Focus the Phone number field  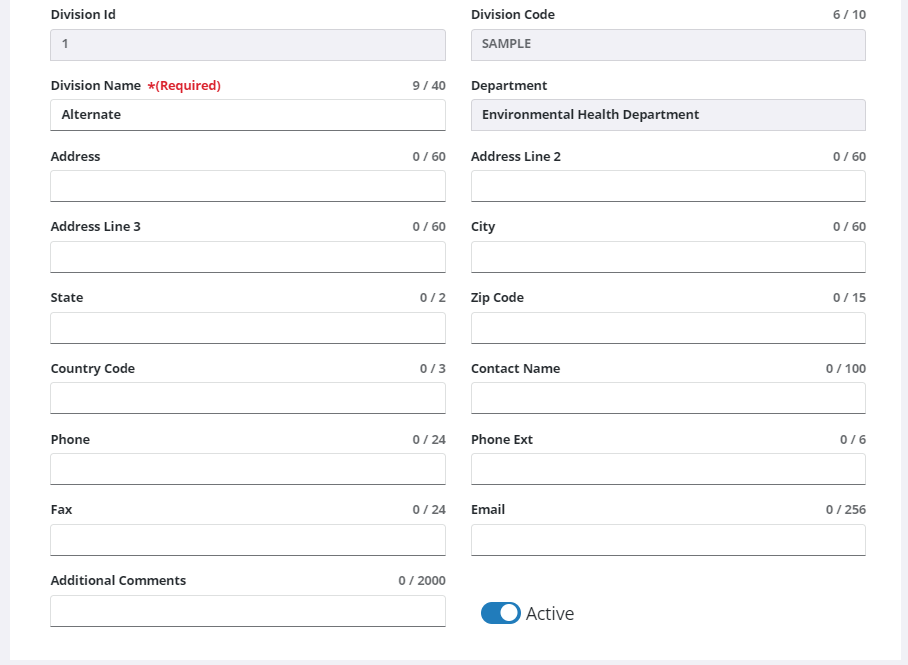coord(248,469)
